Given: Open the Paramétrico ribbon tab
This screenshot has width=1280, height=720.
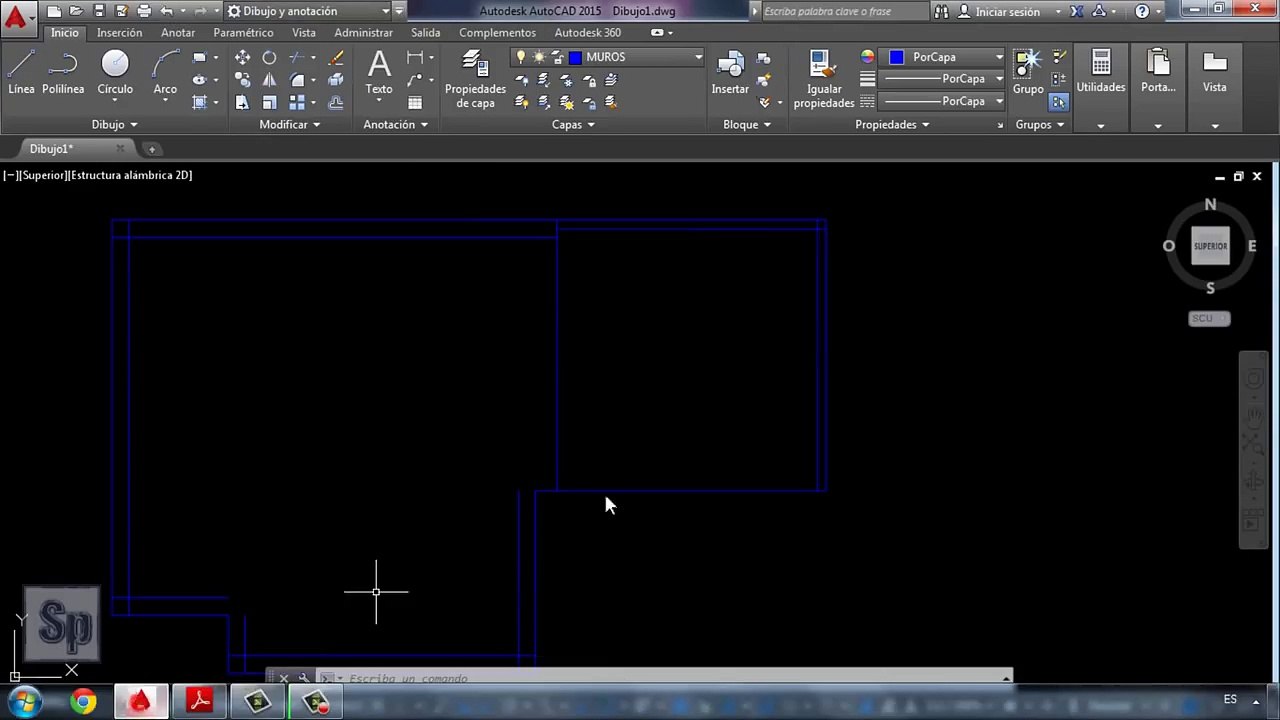Looking at the screenshot, I should pyautogui.click(x=243, y=33).
